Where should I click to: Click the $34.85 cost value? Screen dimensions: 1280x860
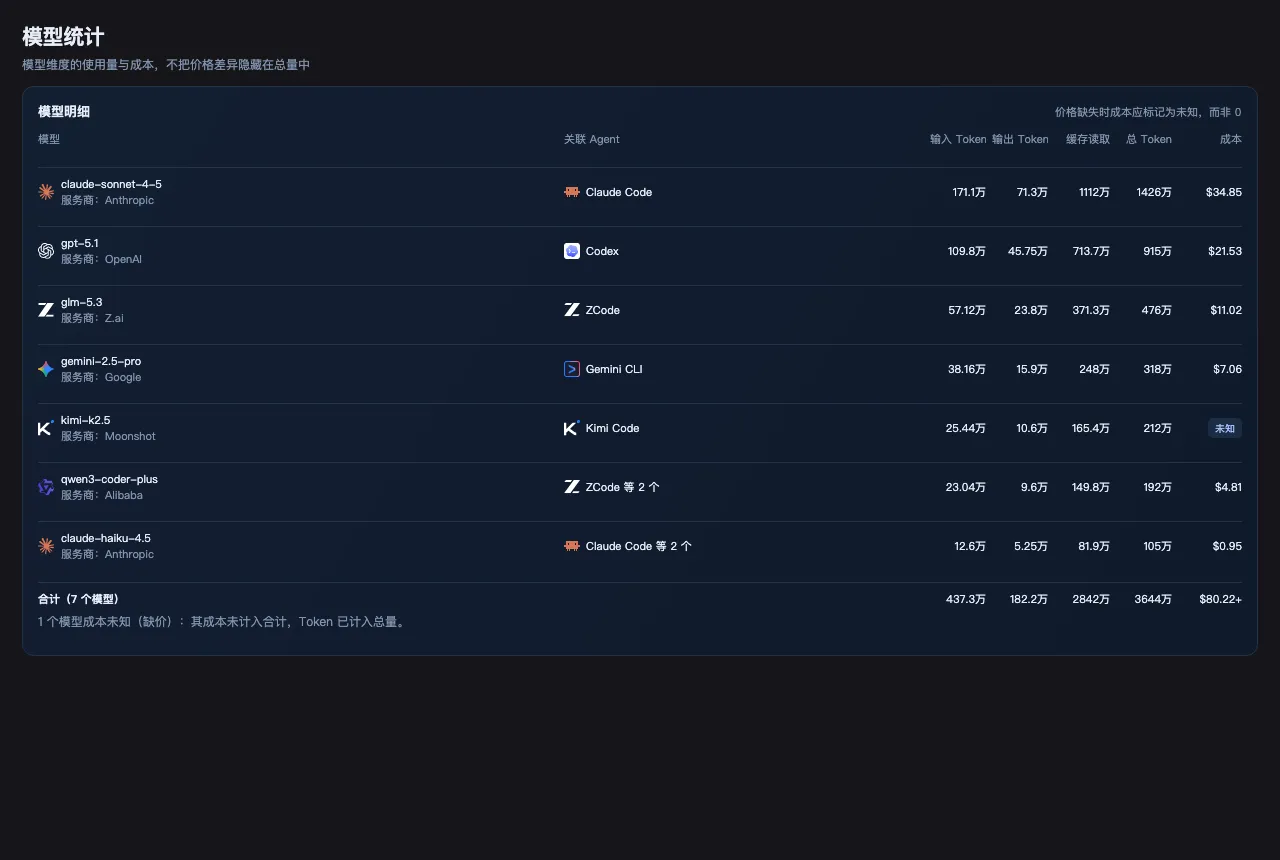(1224, 192)
